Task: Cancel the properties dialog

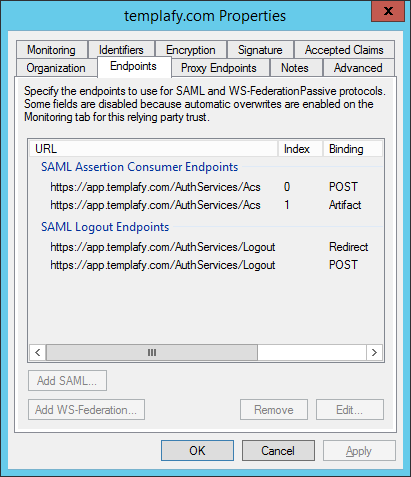Action: pos(278,451)
